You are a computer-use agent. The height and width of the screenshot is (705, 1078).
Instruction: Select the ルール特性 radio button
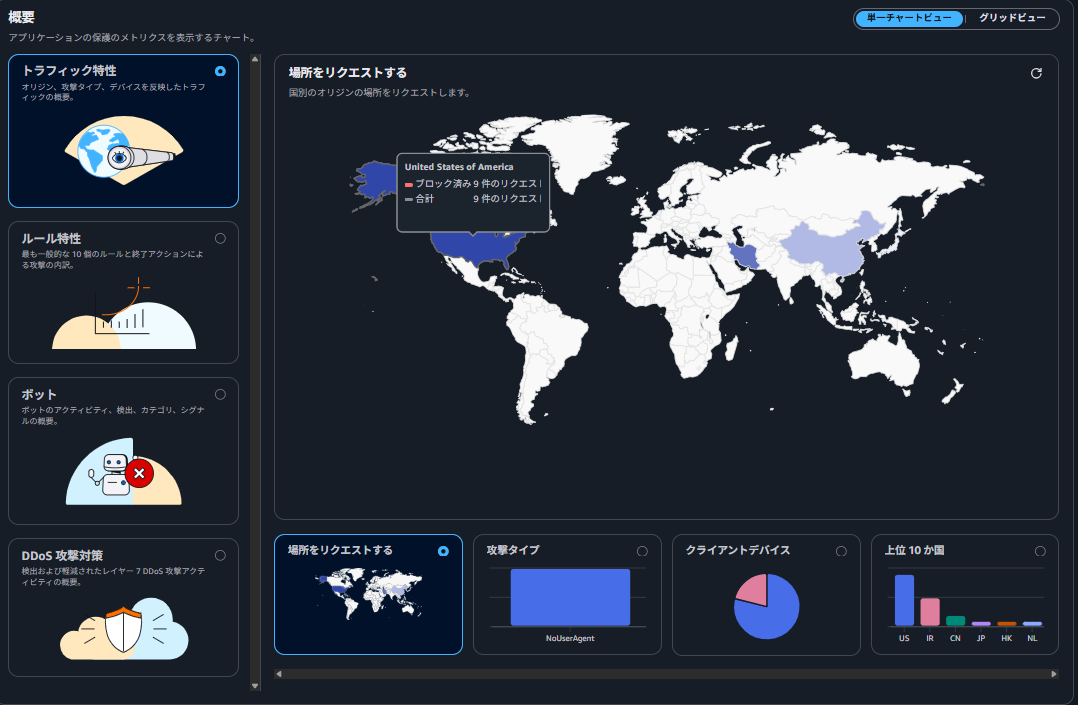pyautogui.click(x=220, y=238)
